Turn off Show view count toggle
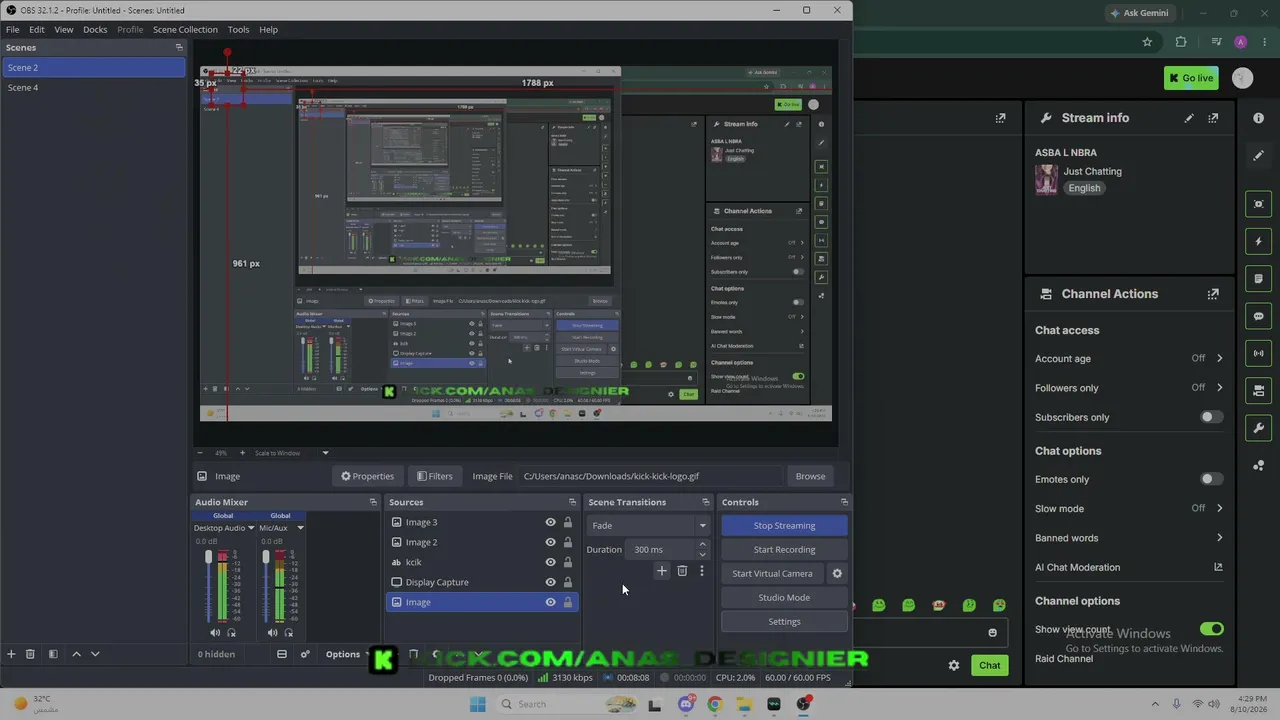The image size is (1280, 720). coord(1211,629)
